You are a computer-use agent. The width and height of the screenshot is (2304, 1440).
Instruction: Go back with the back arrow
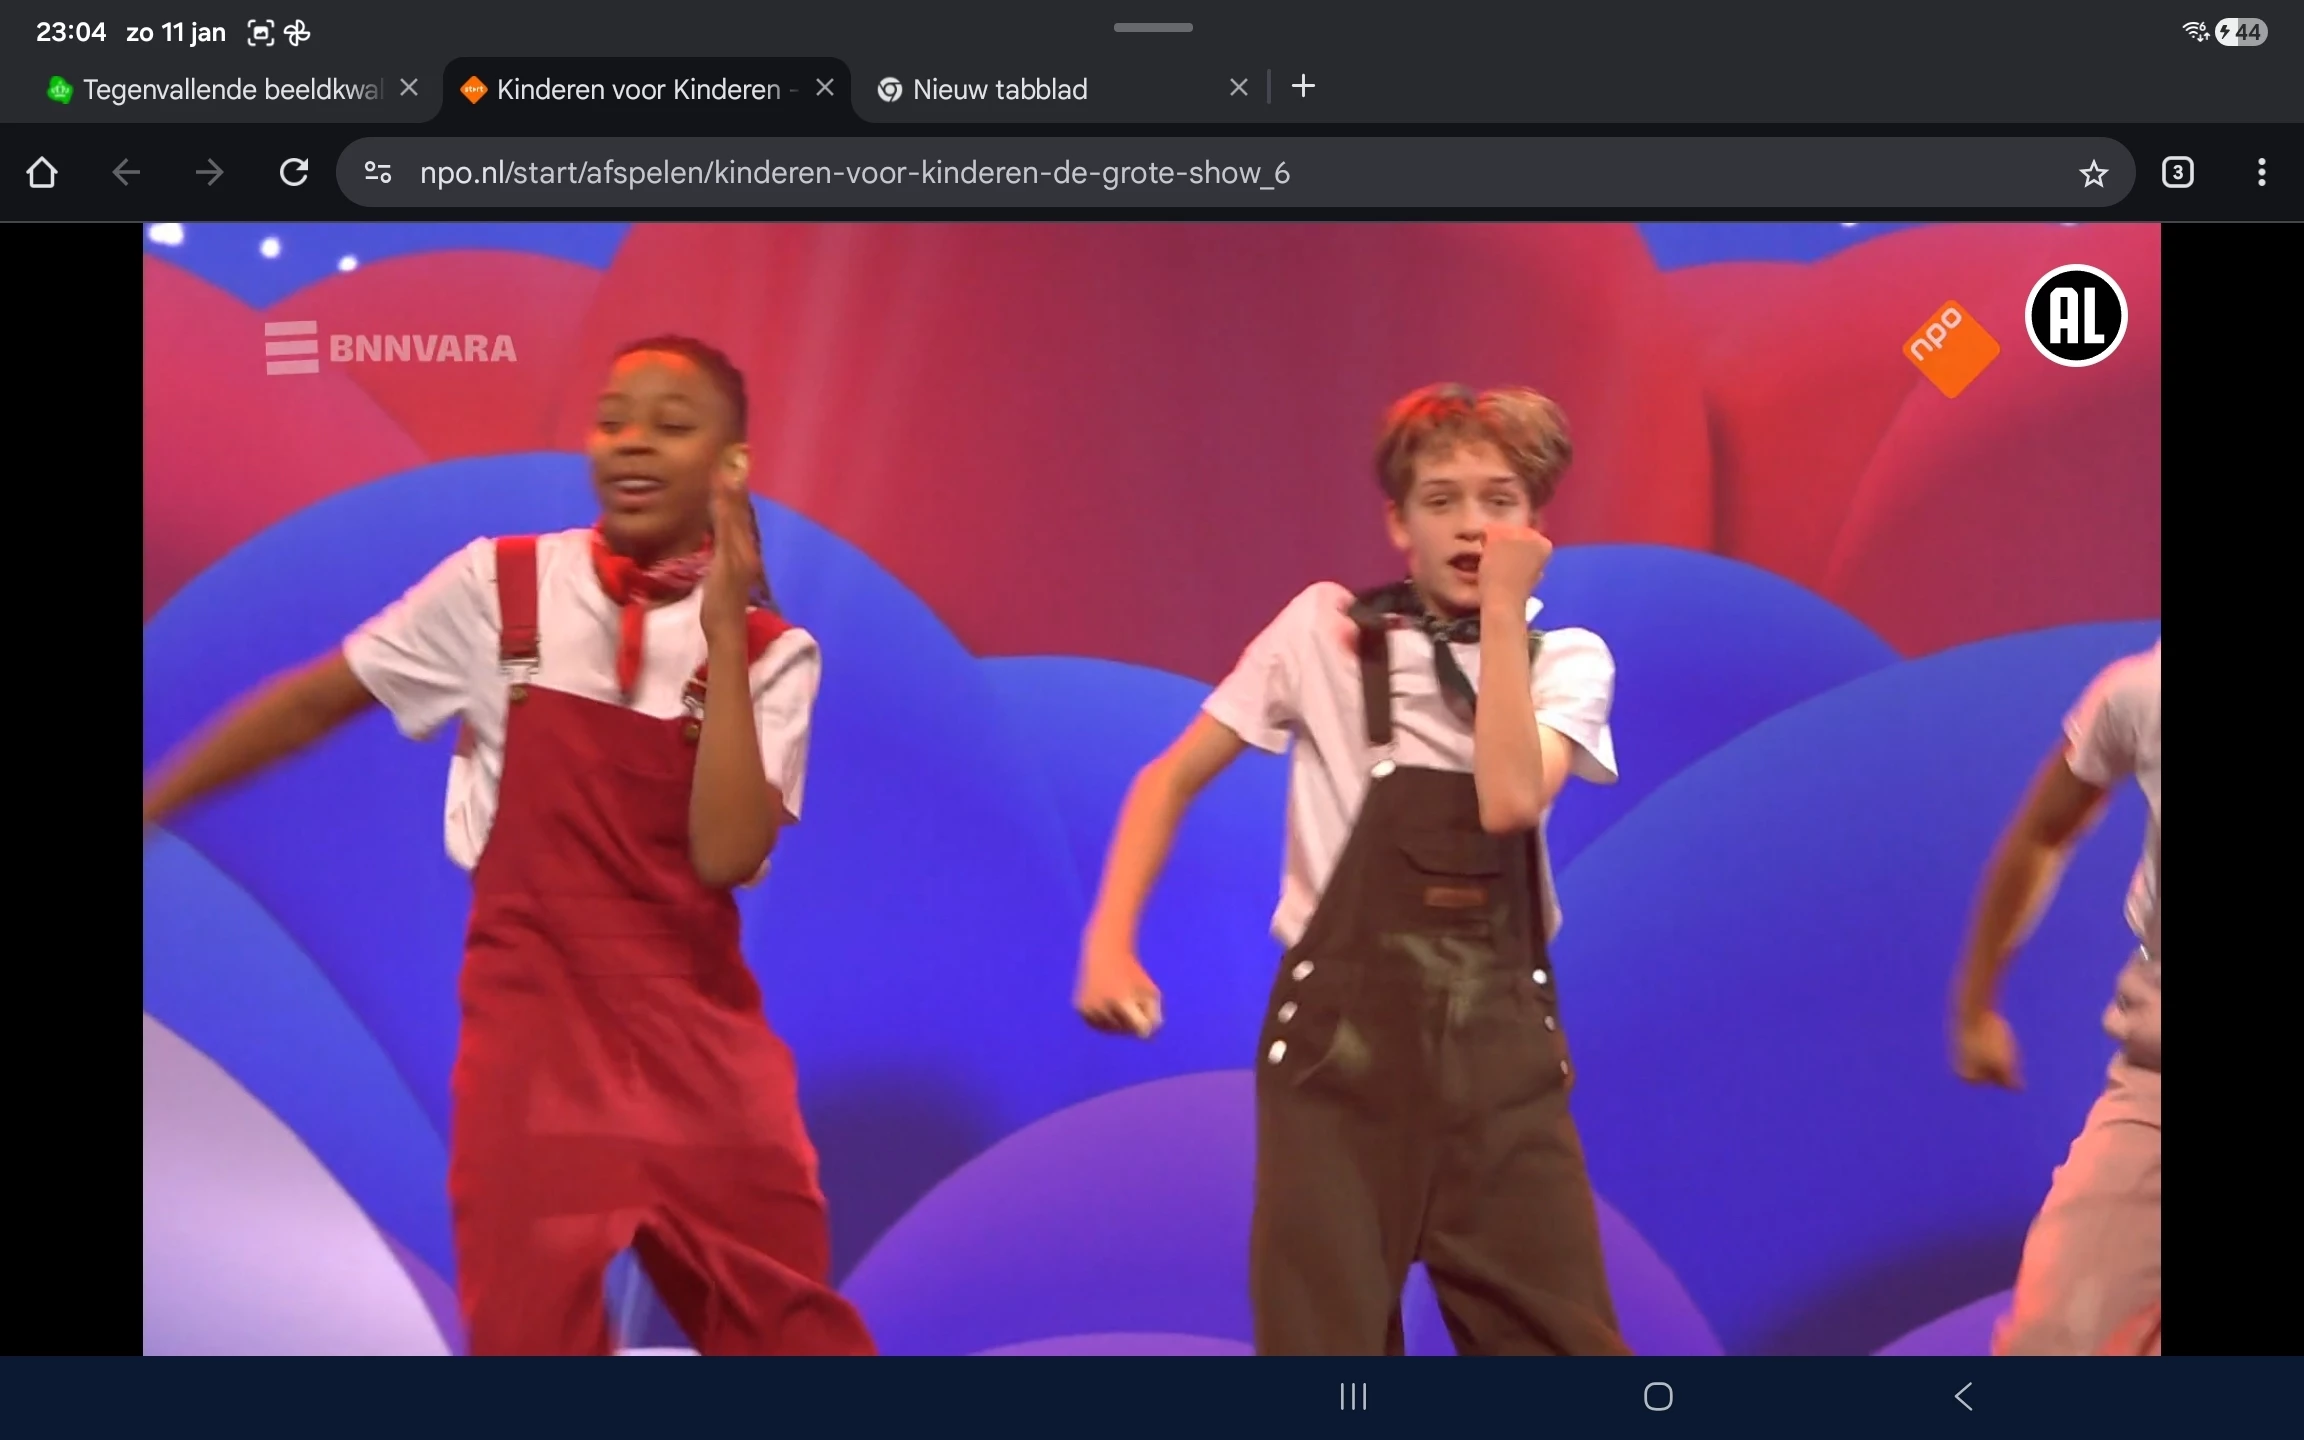(126, 173)
